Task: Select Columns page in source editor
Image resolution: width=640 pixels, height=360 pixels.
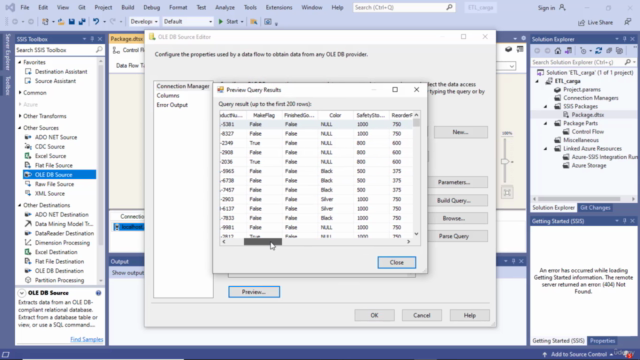Action: (168, 96)
